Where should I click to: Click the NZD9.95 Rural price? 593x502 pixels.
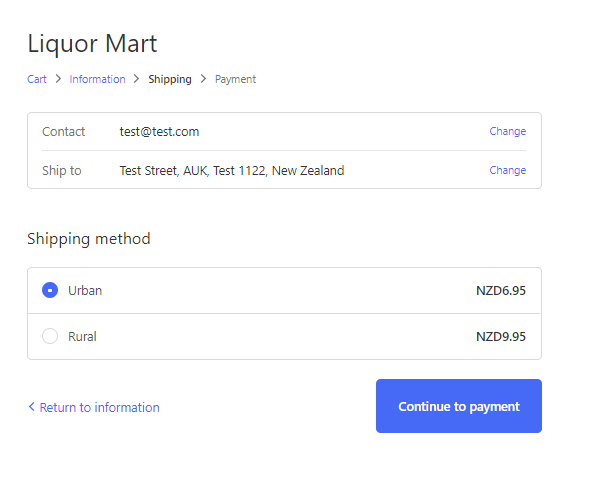(501, 336)
